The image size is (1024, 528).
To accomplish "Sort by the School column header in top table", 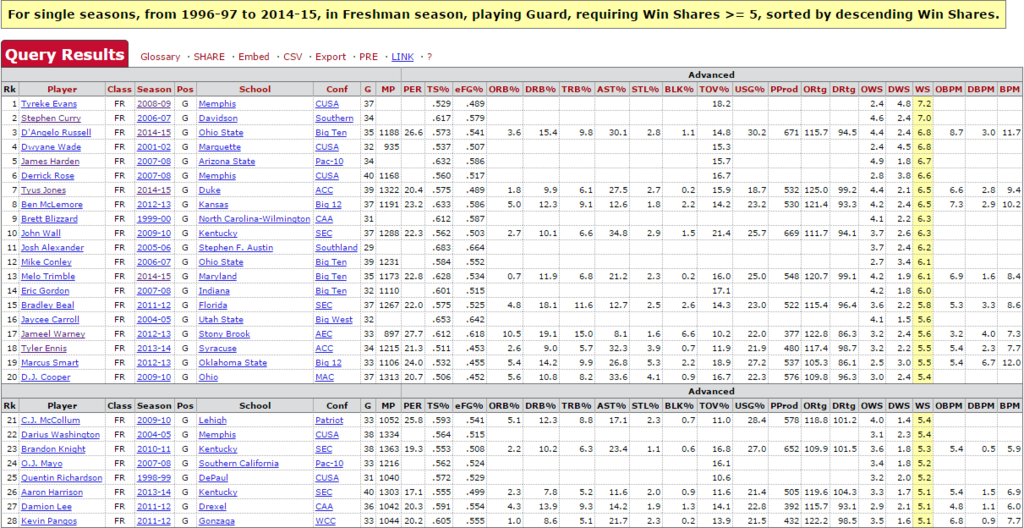I will 255,90.
